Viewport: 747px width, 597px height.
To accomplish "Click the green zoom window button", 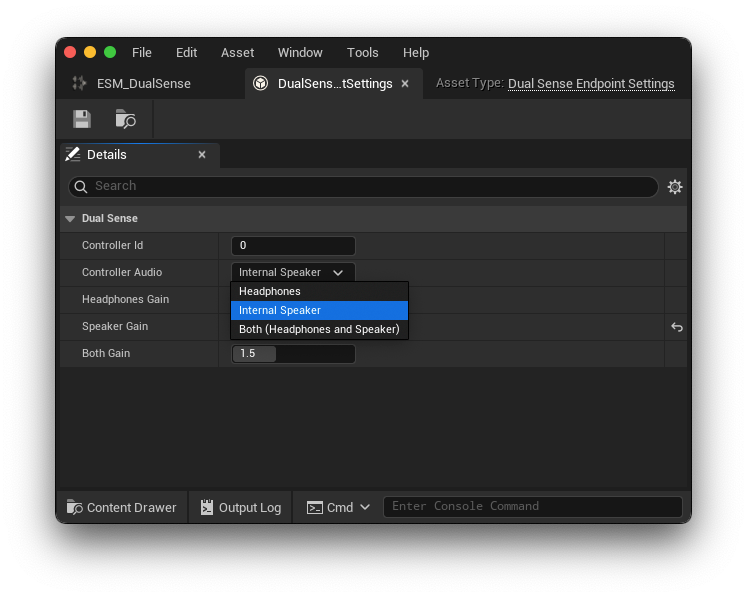I will click(x=110, y=52).
